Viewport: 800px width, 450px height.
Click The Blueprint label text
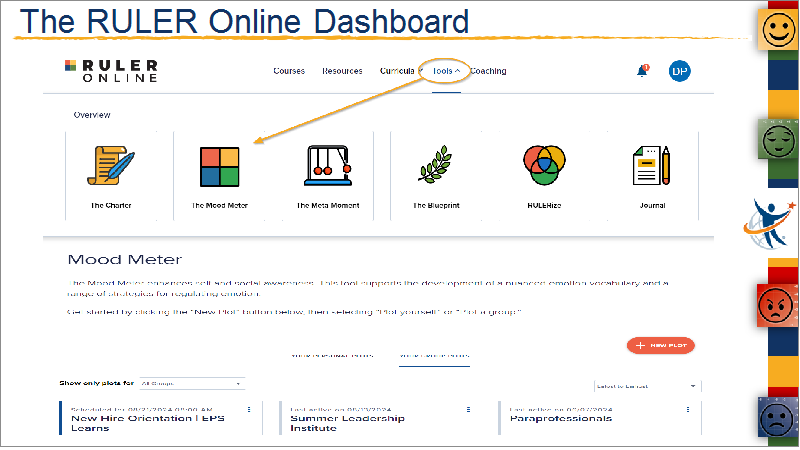pyautogui.click(x=436, y=206)
